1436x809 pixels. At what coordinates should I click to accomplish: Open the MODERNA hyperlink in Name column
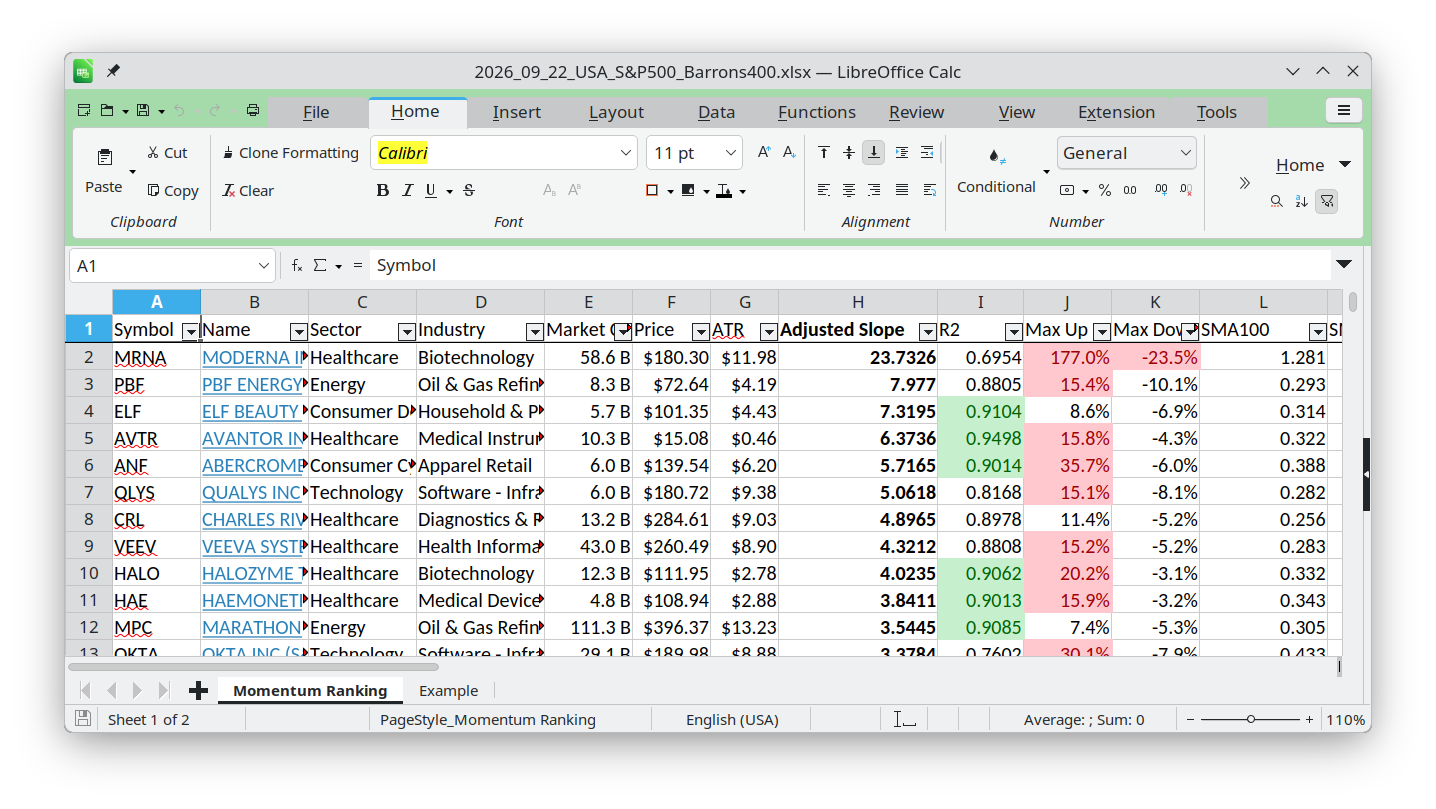(x=252, y=357)
